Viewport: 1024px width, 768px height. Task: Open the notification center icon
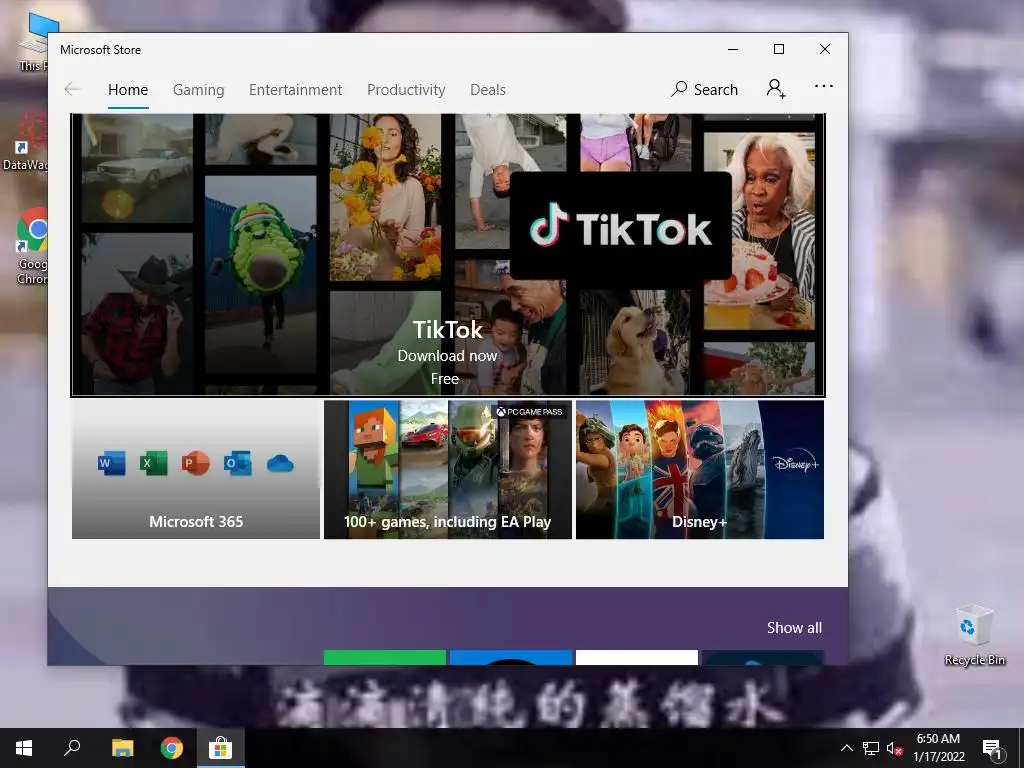[x=992, y=748]
